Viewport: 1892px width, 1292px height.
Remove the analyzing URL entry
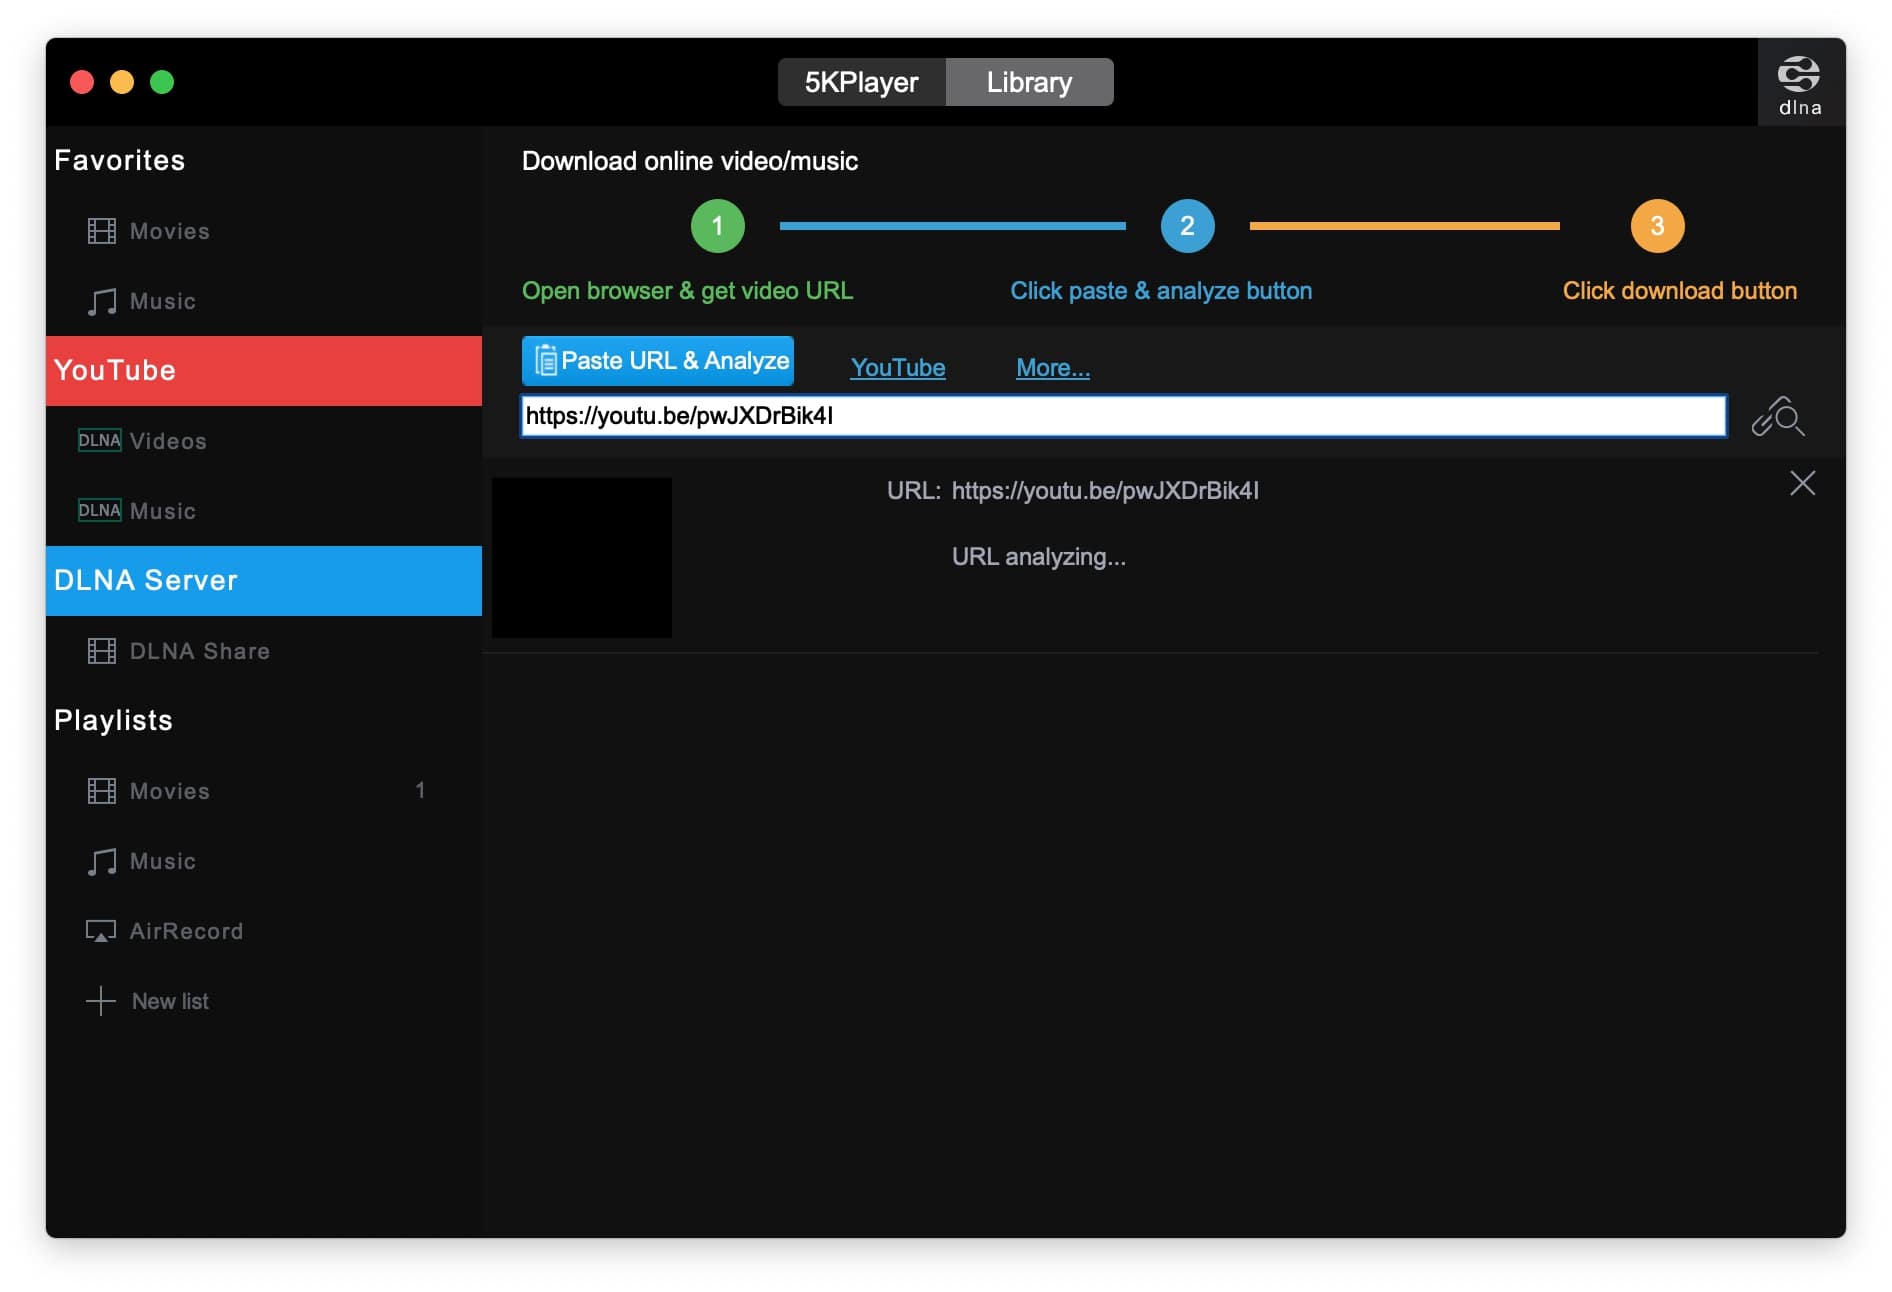click(x=1802, y=484)
